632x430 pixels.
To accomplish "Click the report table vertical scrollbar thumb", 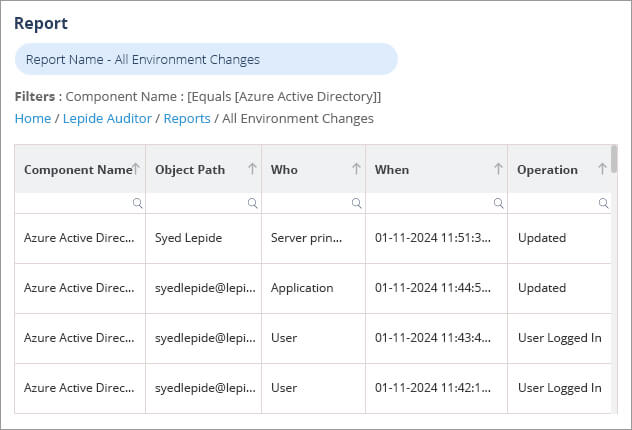I will pyautogui.click(x=614, y=159).
